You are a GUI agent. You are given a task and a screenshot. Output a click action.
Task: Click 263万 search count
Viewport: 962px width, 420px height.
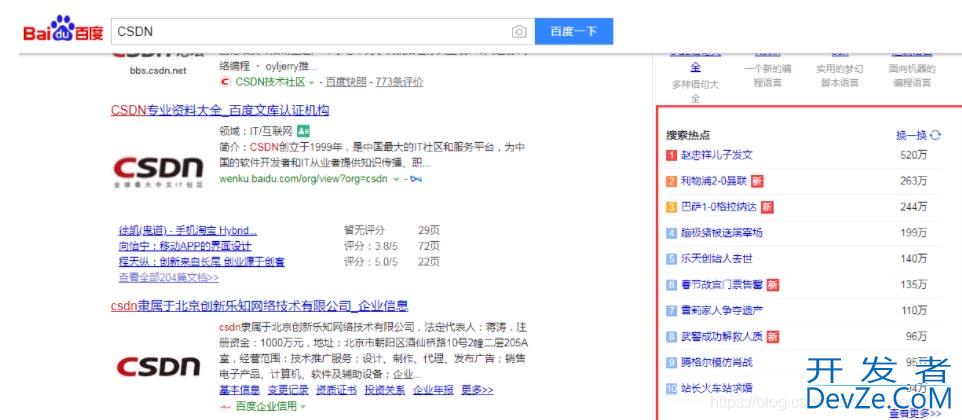point(914,181)
